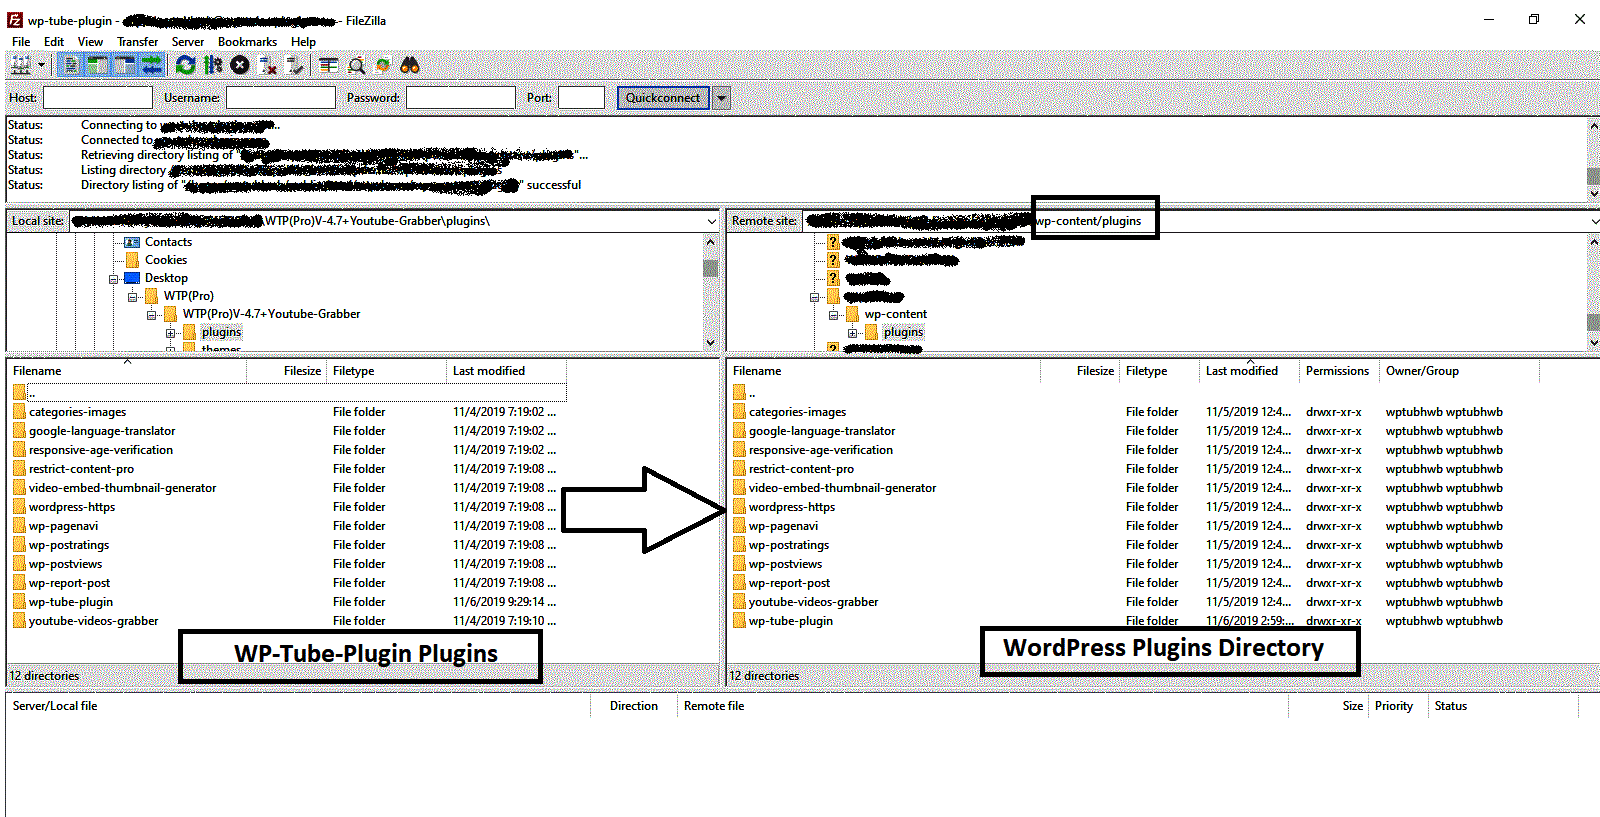Open the Local site path dropdown
The height and width of the screenshot is (817, 1600).
(712, 221)
